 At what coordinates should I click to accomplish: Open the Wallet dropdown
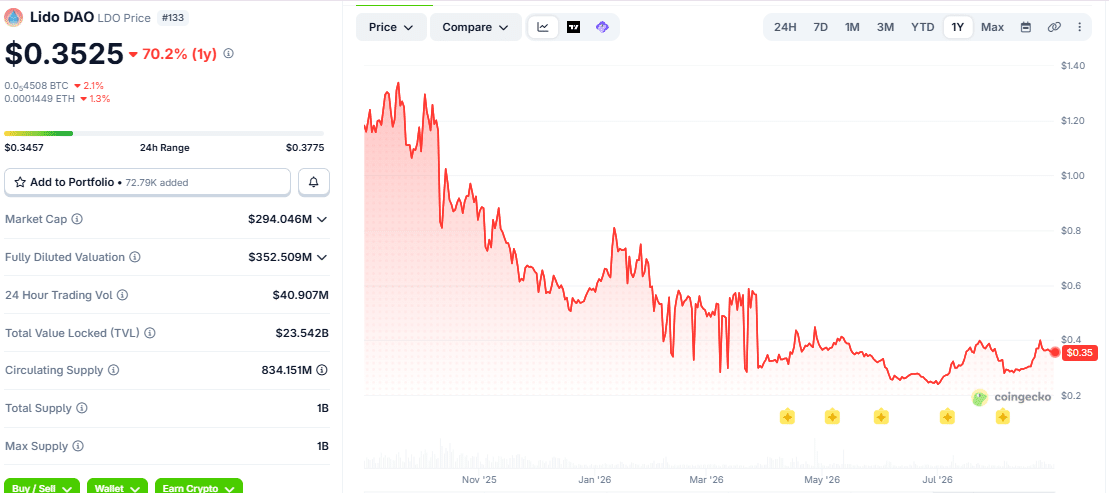[117, 487]
